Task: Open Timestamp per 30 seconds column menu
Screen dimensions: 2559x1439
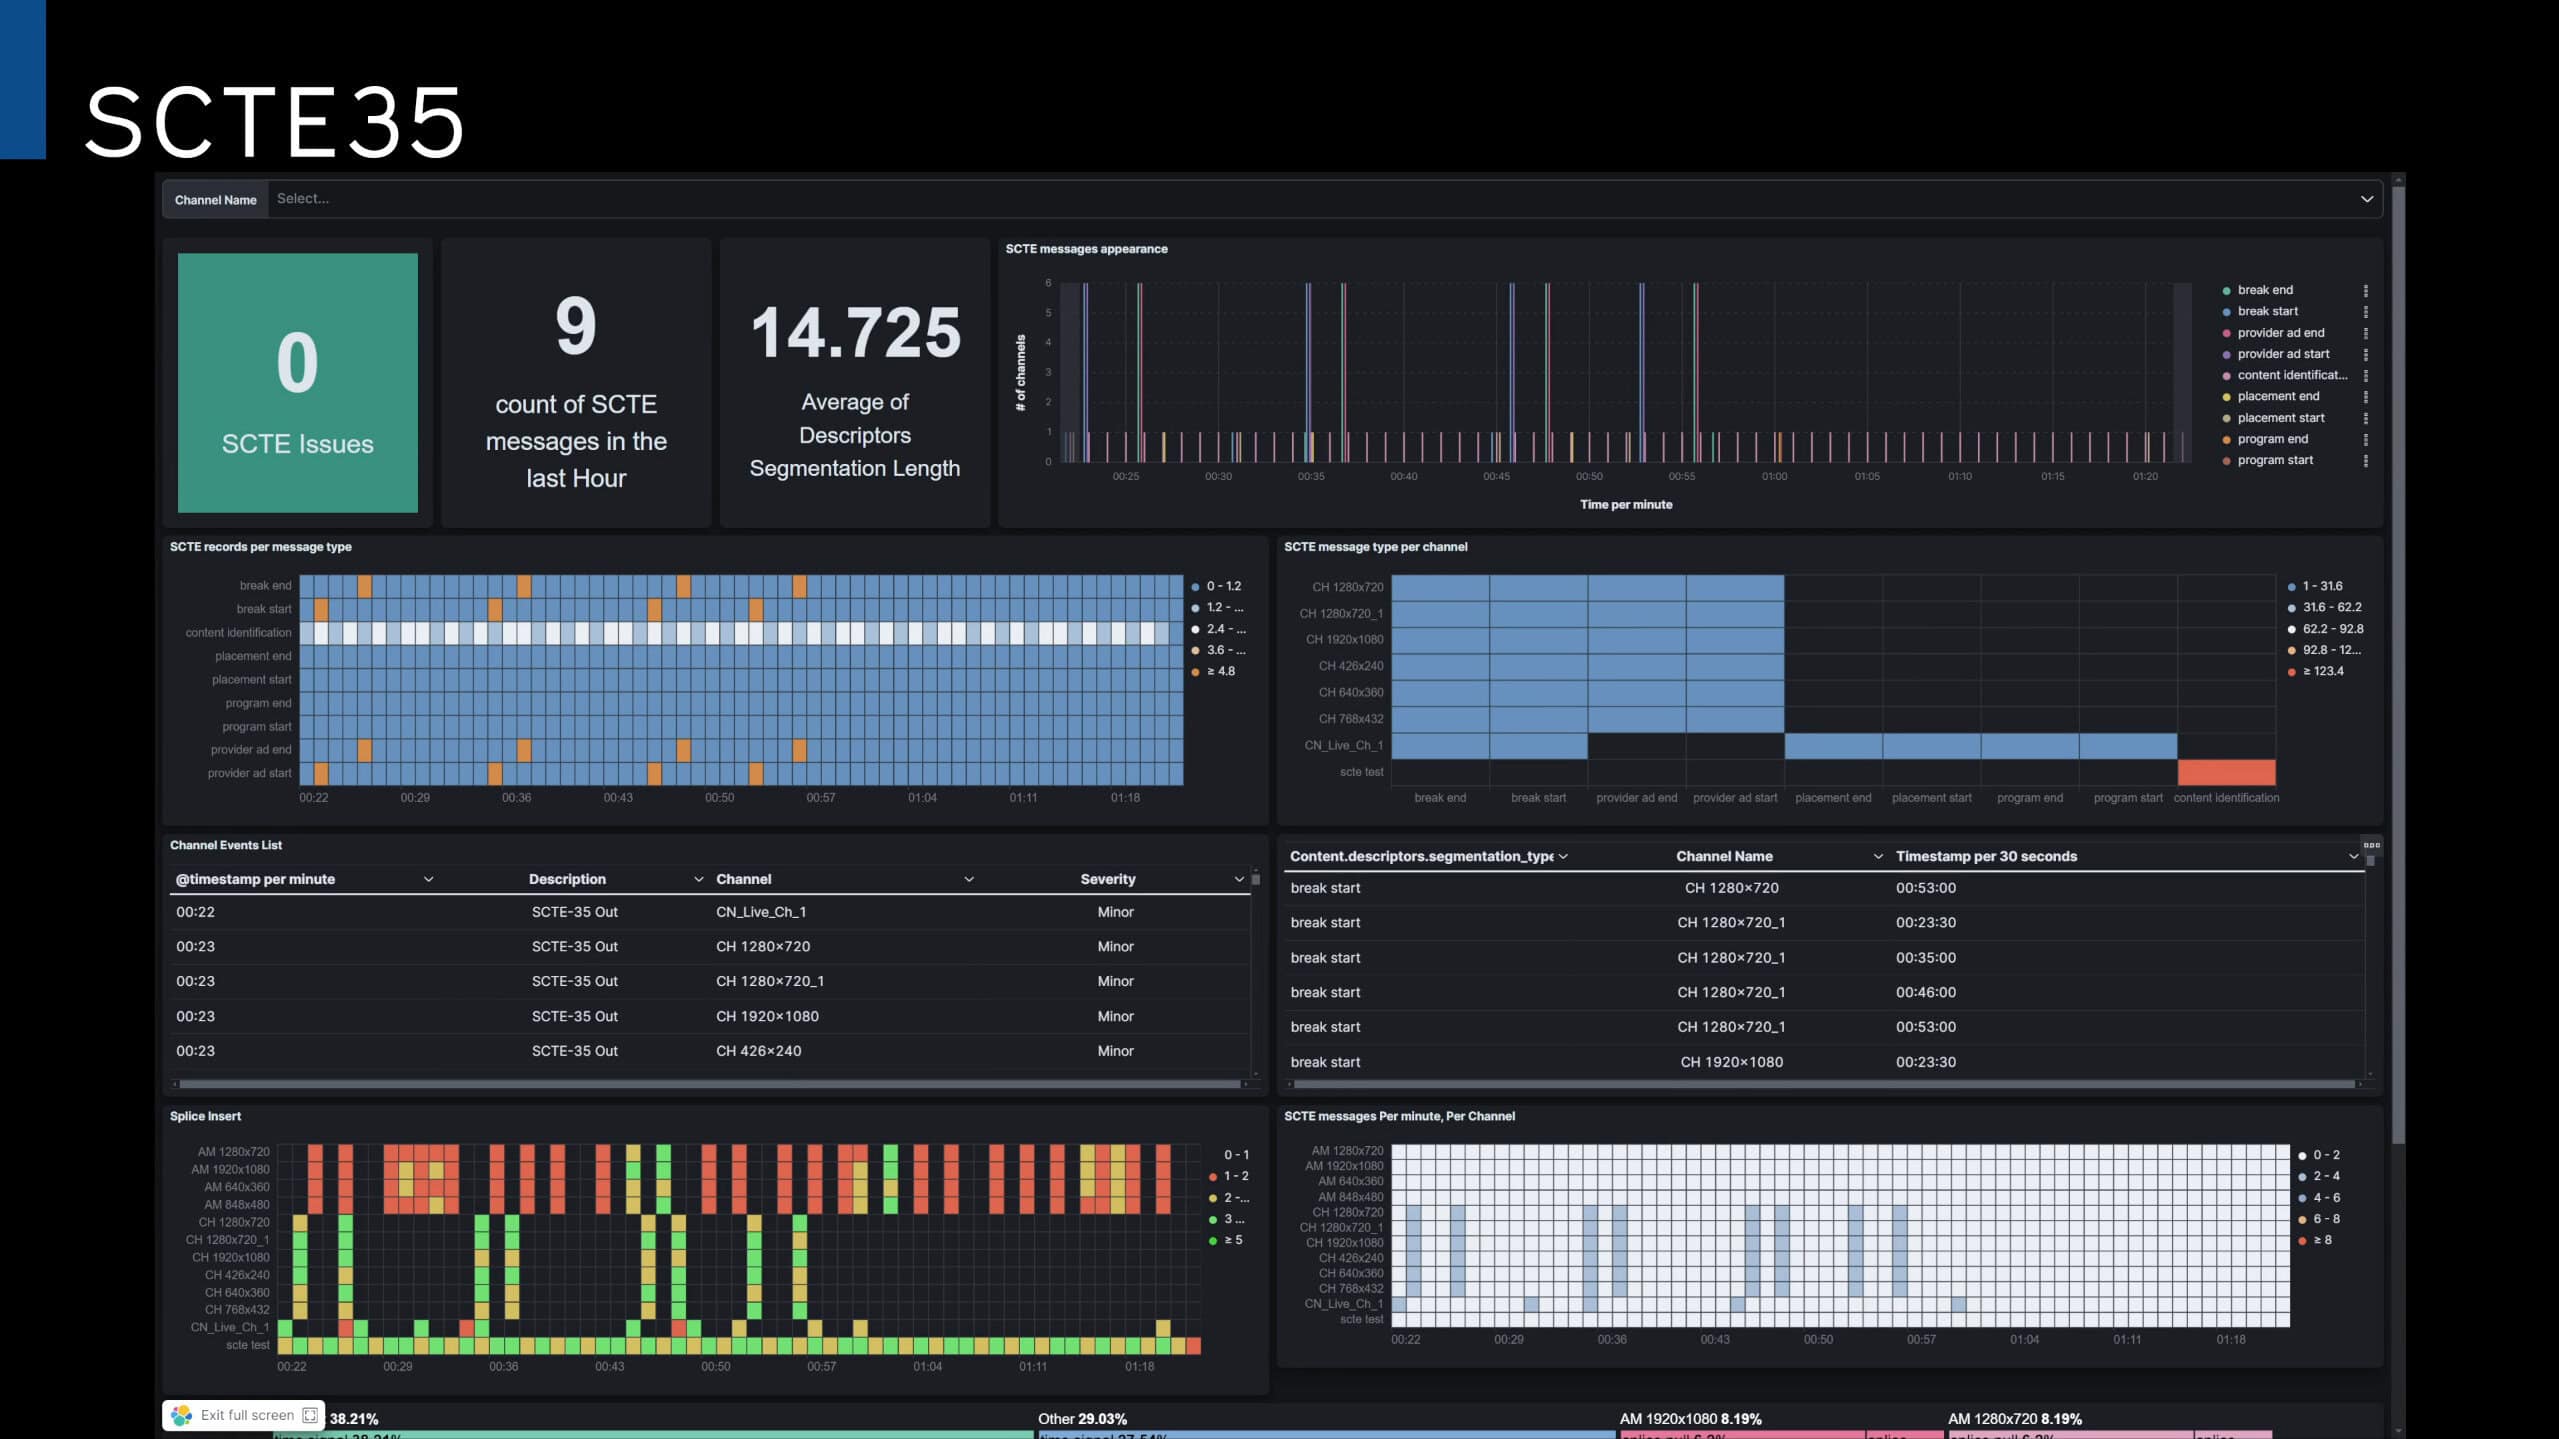Action: pyautogui.click(x=2352, y=857)
